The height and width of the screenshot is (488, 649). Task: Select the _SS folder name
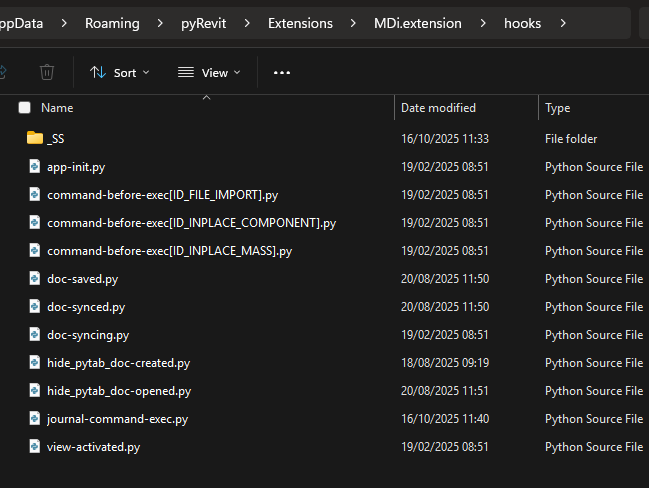[x=56, y=139]
